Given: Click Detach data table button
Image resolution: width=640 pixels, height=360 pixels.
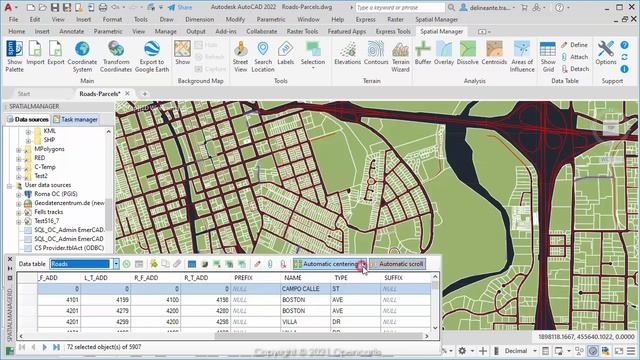Looking at the screenshot, I should 575,69.
